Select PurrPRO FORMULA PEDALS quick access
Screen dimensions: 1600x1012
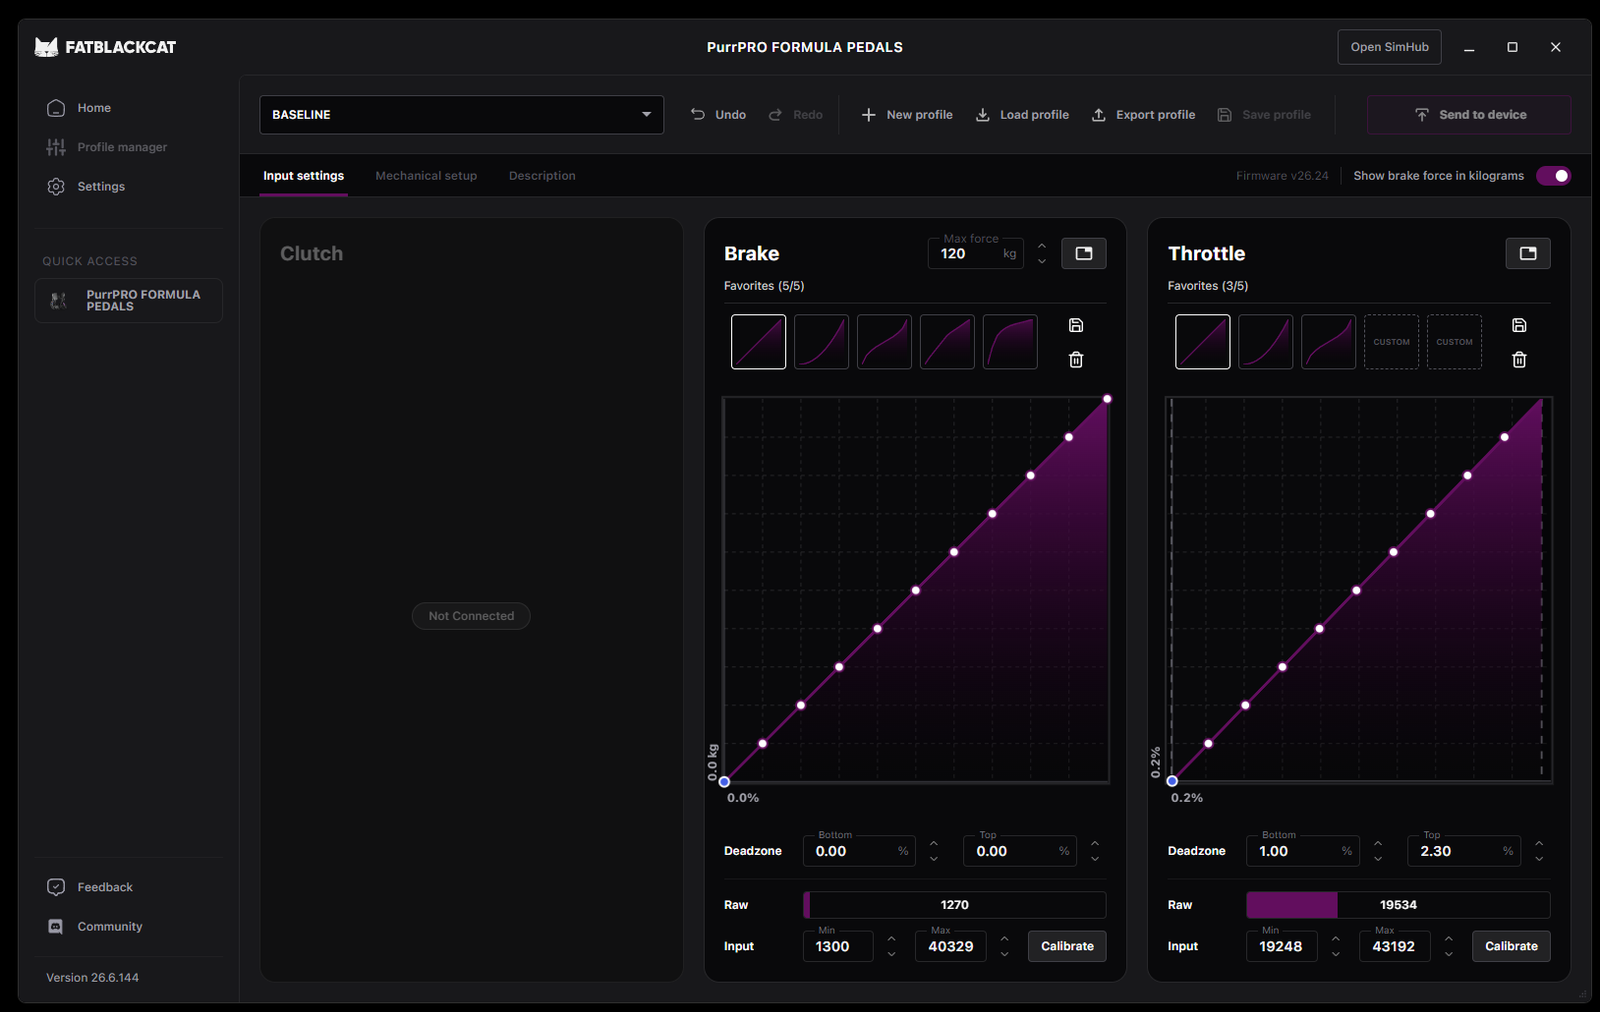coord(128,300)
